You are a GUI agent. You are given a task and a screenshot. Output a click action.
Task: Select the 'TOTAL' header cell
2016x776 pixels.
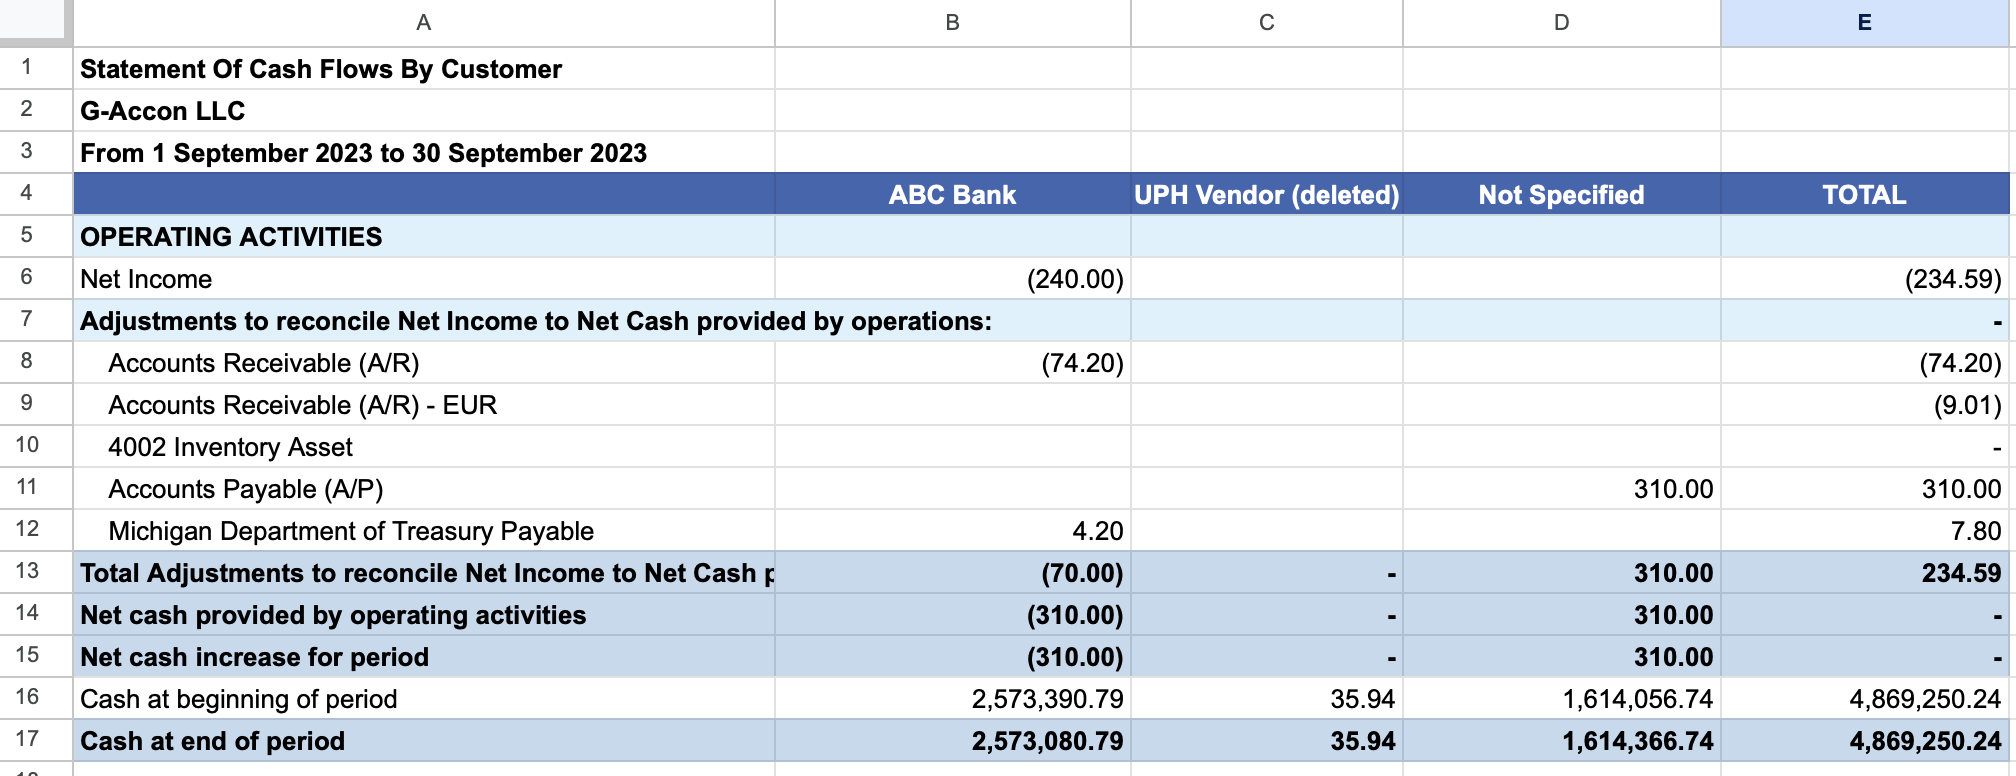(1864, 194)
